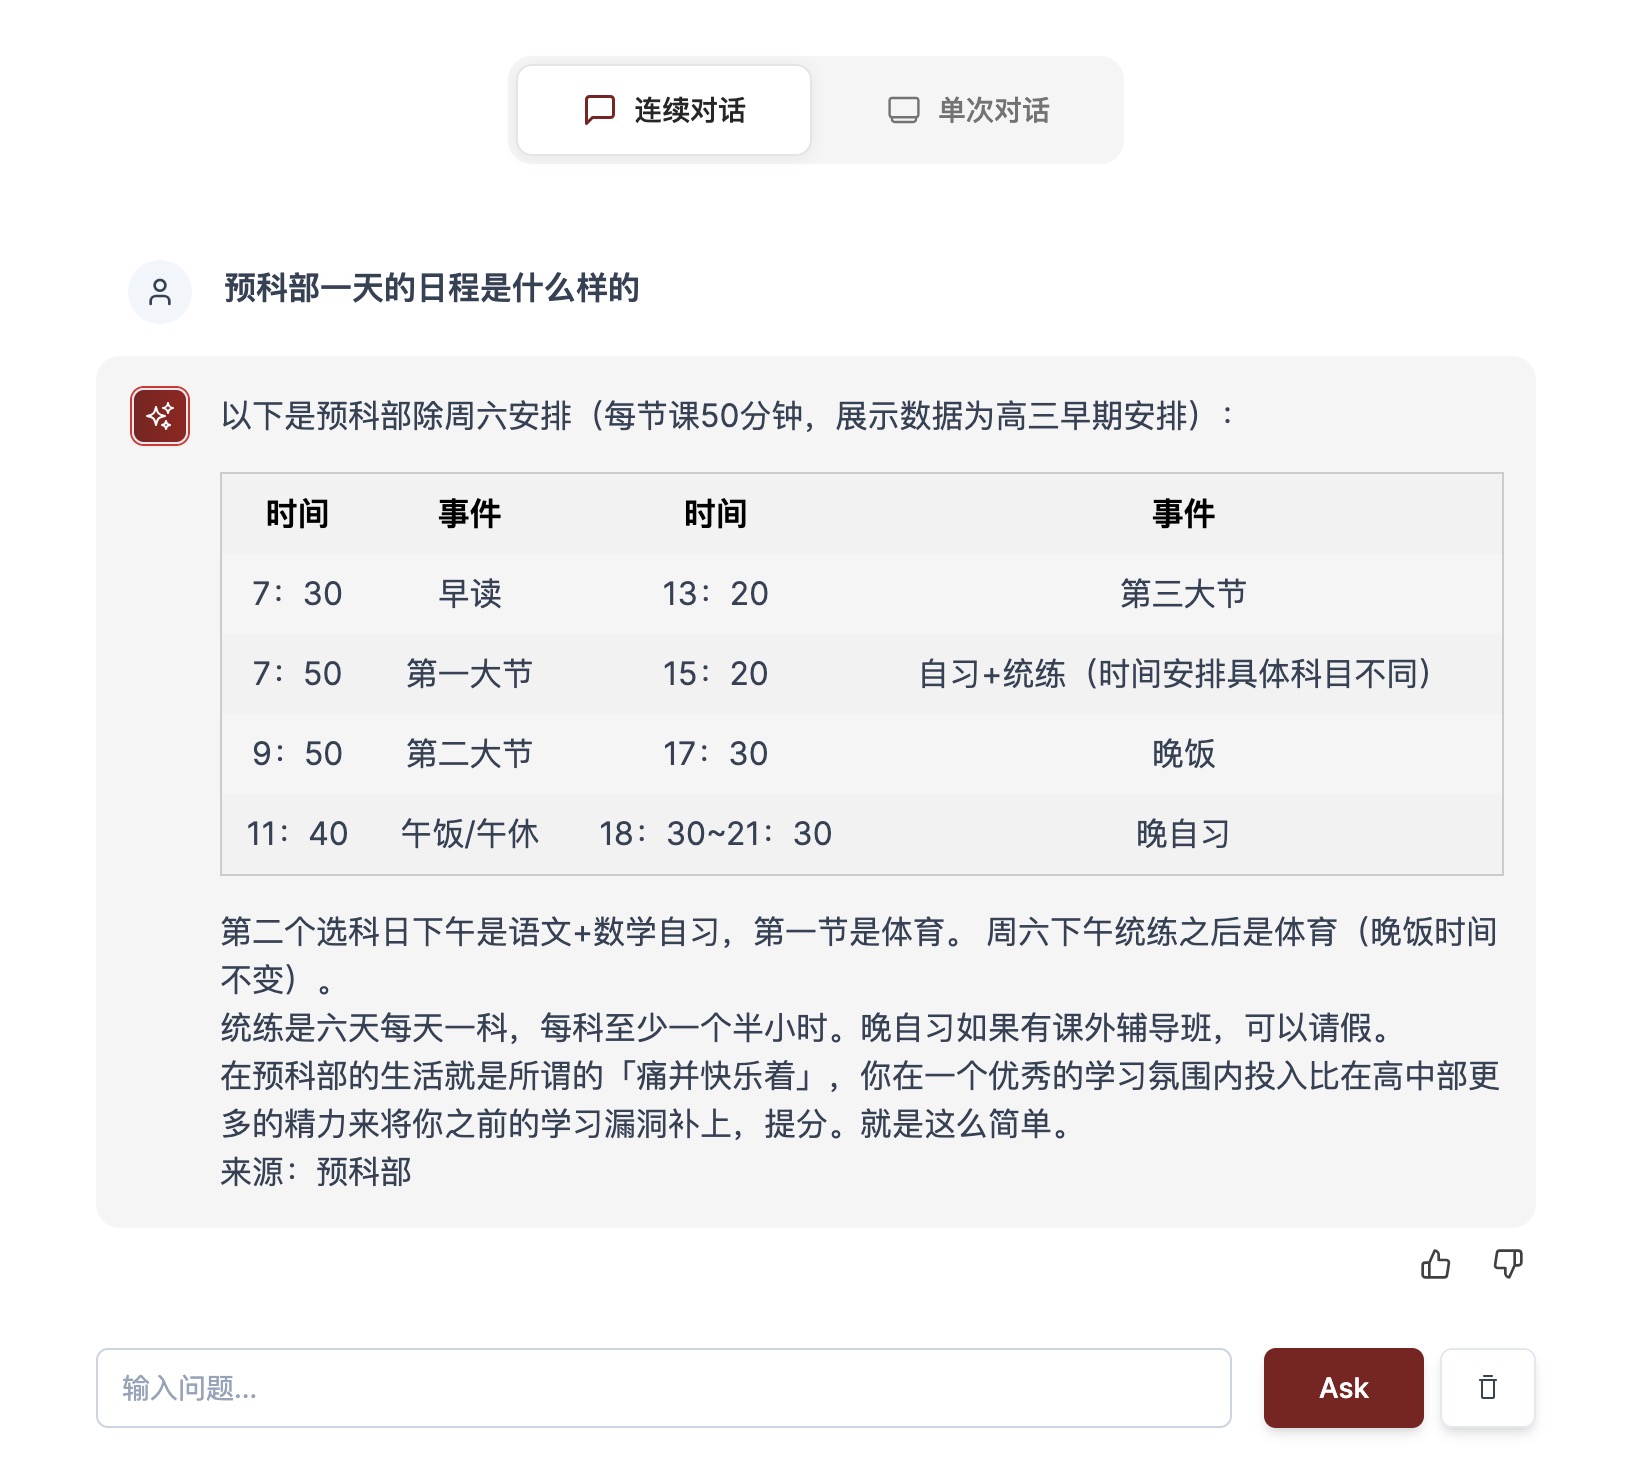Click the 18:30~21:30 time cell
The height and width of the screenshot is (1464, 1634).
715,834
